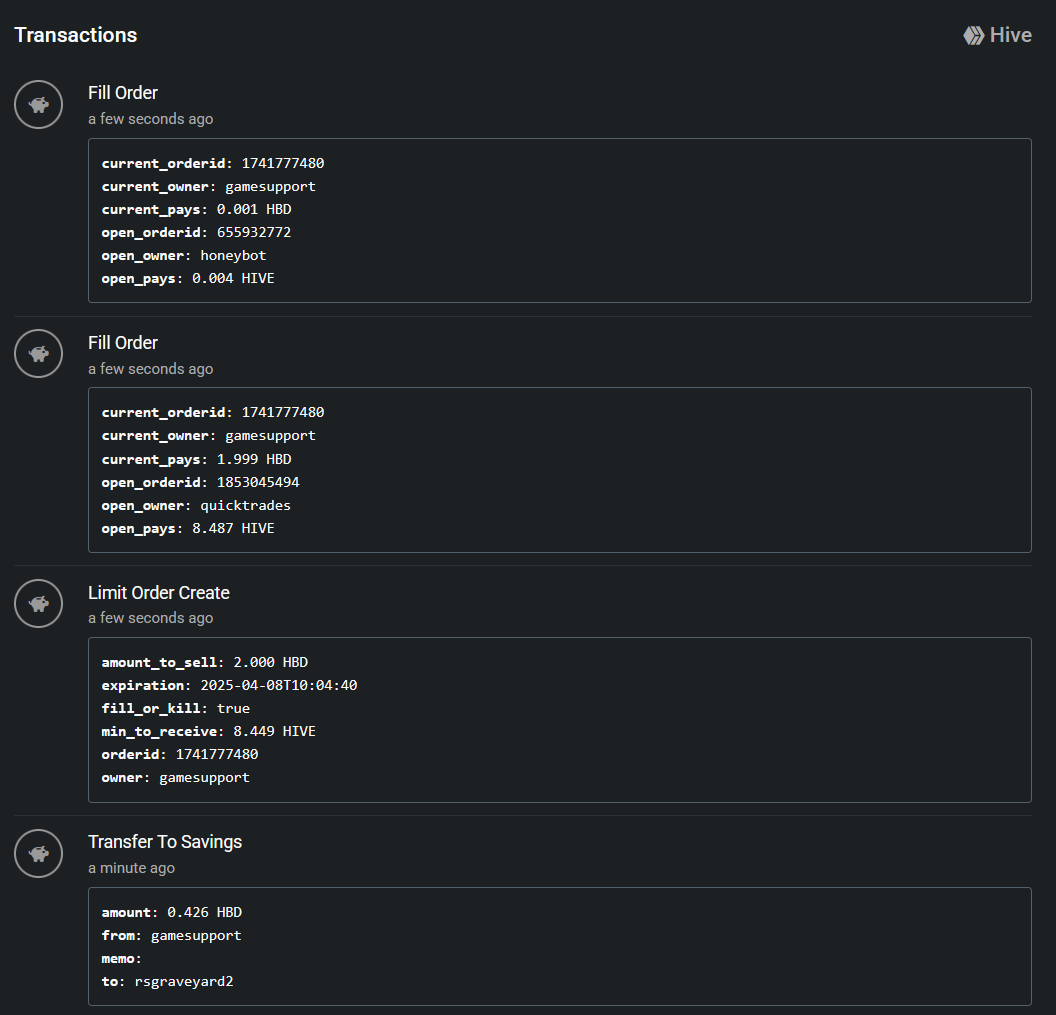Click the piggy bank icon beside first Fill Order
1056x1015 pixels.
coord(38,104)
